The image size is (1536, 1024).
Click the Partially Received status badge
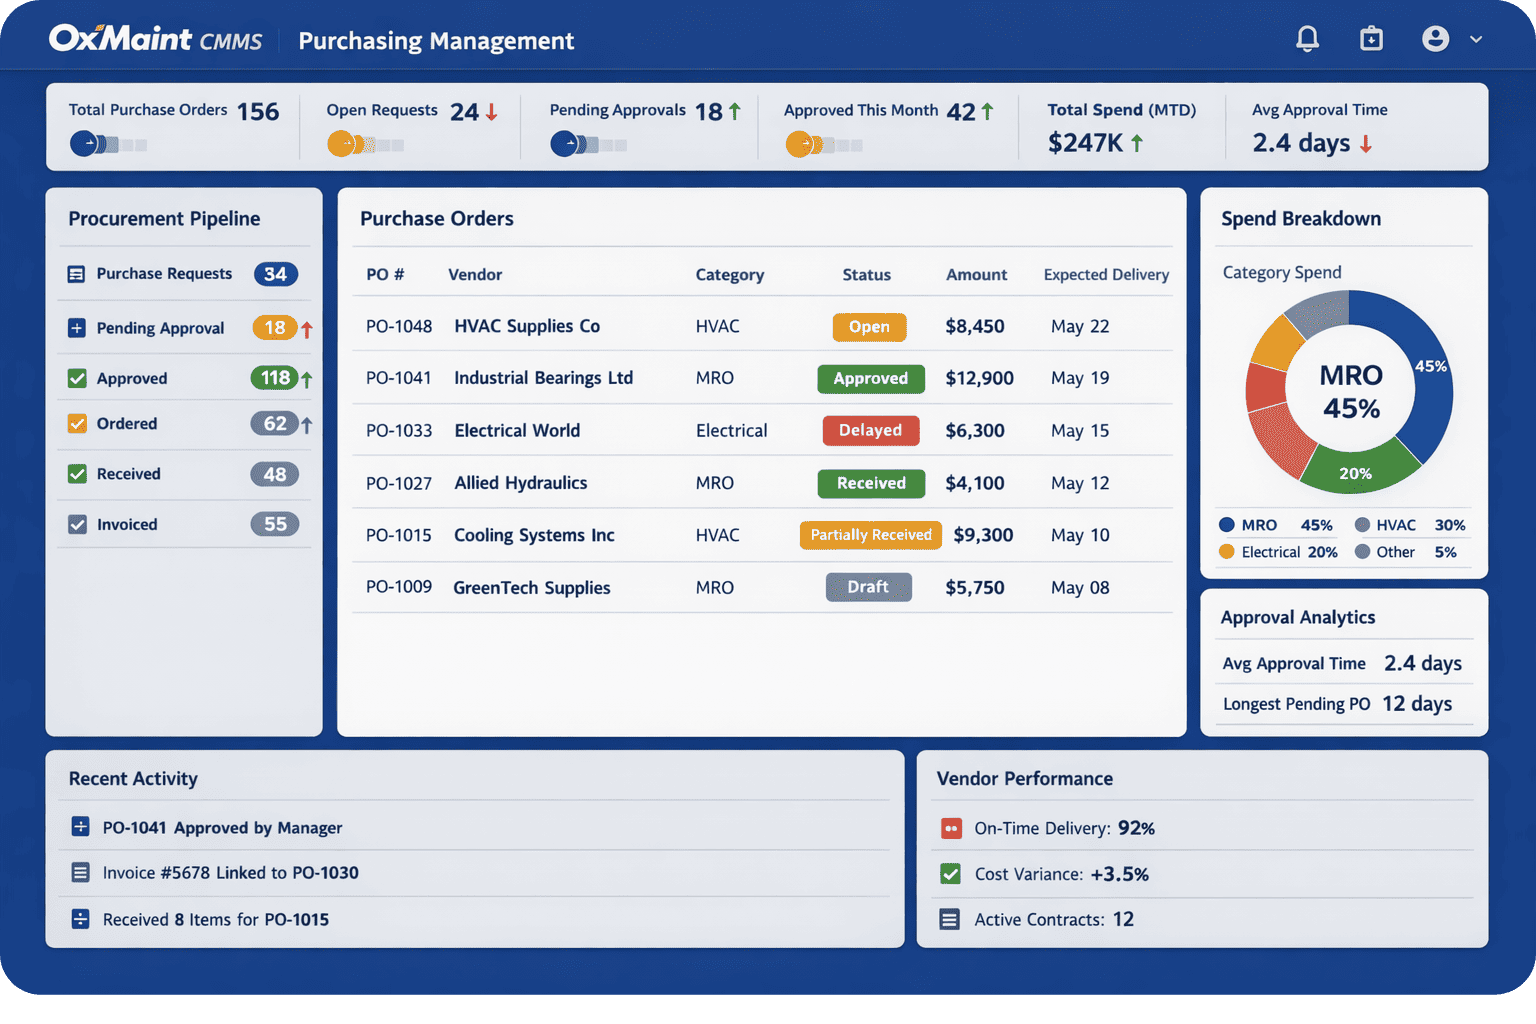click(871, 535)
